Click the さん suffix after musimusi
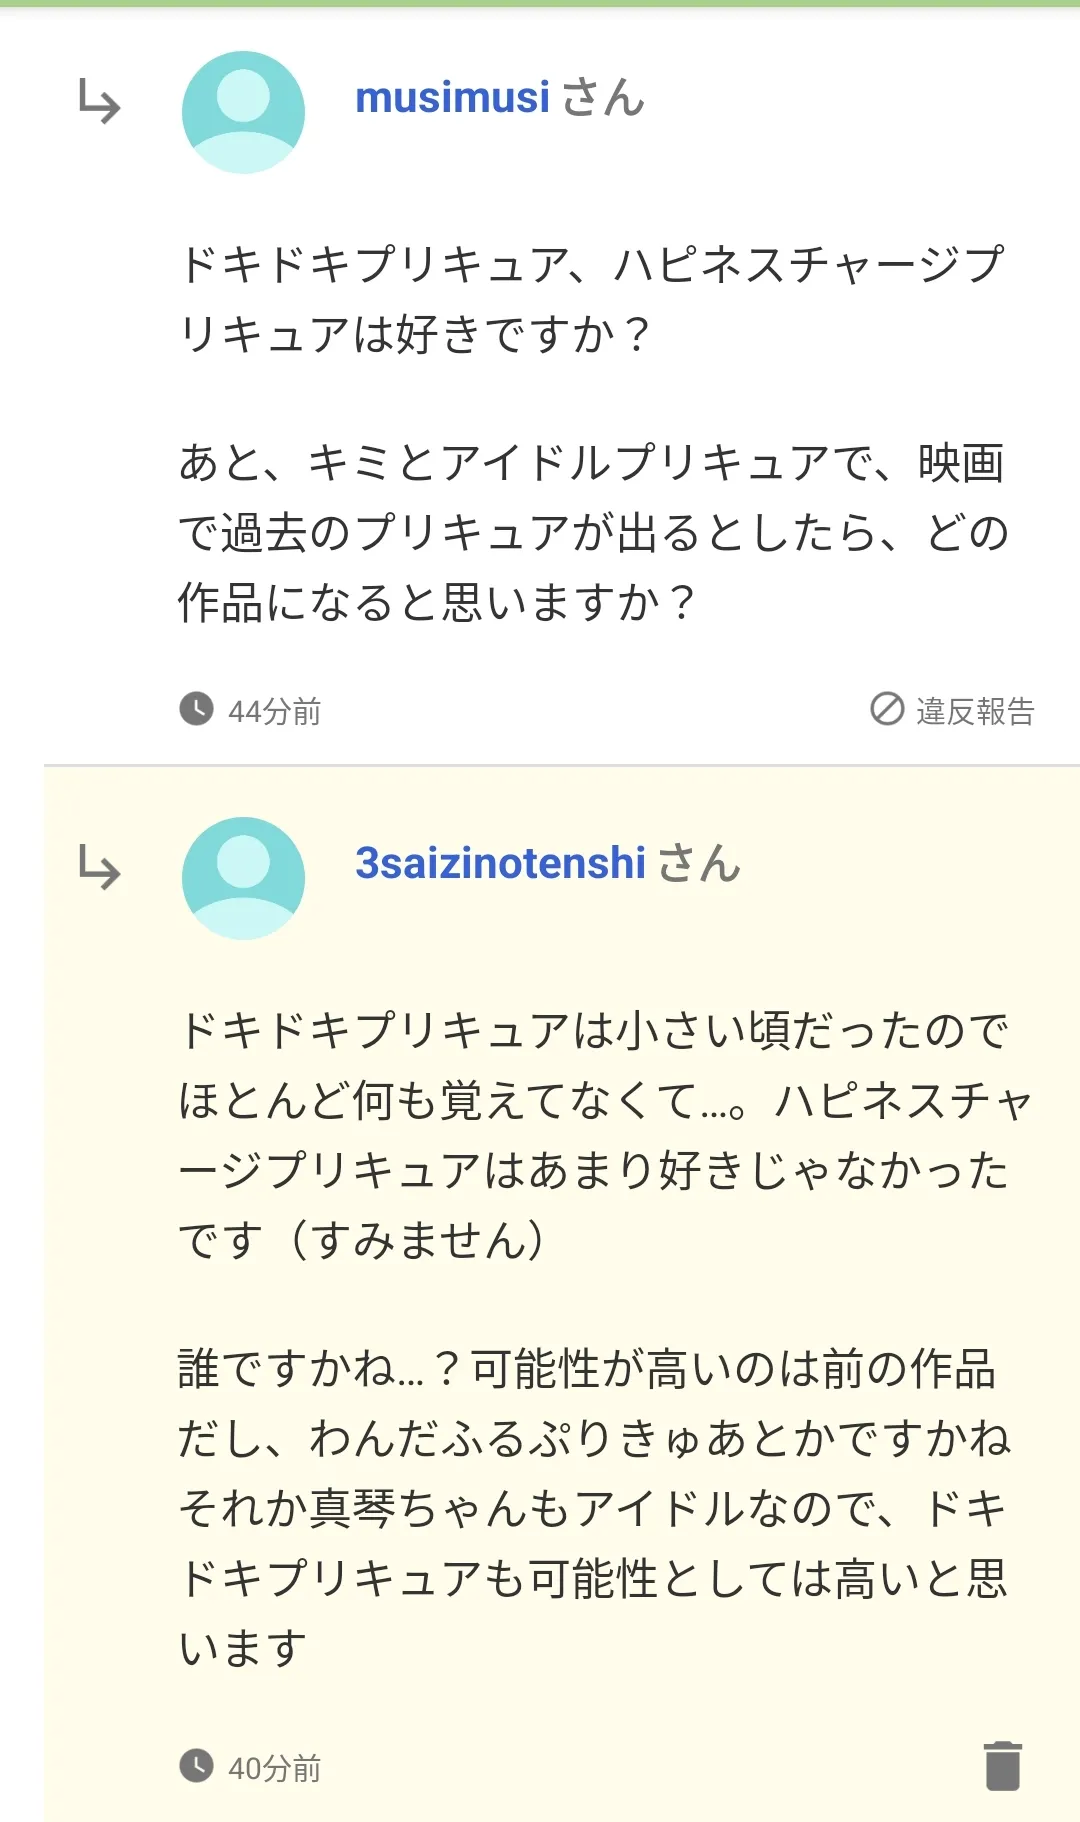Screen dimensions: 1080x1822 click(603, 98)
